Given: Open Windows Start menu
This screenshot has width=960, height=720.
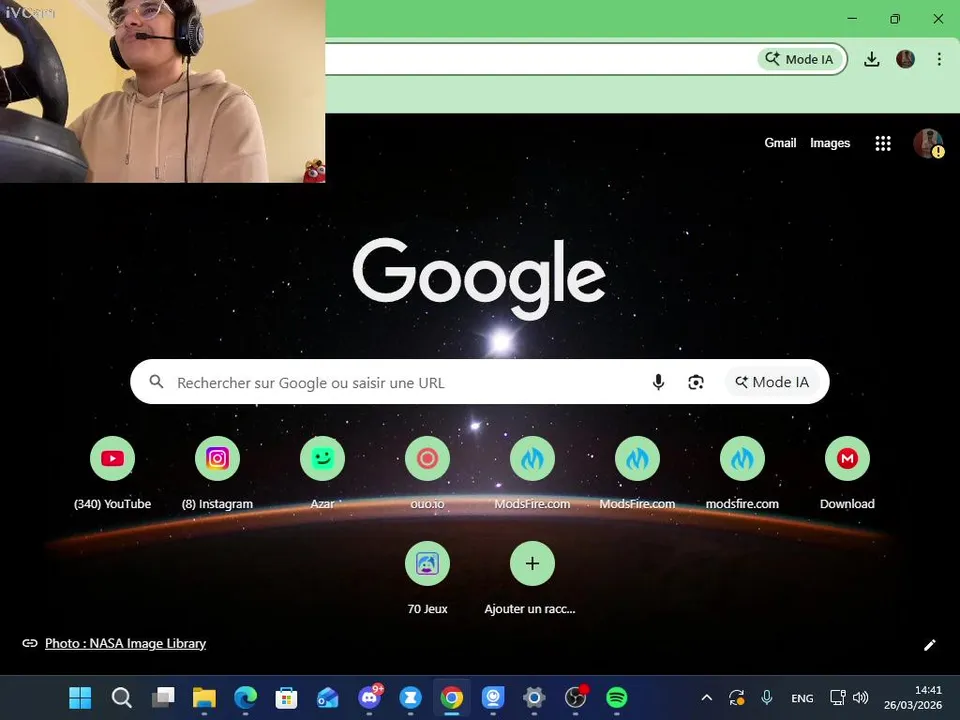Looking at the screenshot, I should coord(80,697).
